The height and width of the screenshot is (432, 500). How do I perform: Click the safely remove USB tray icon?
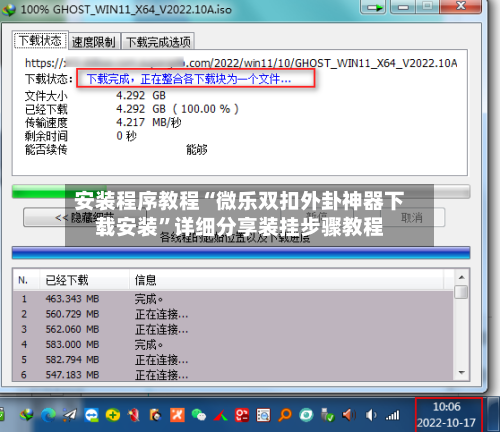pyautogui.click(x=327, y=415)
